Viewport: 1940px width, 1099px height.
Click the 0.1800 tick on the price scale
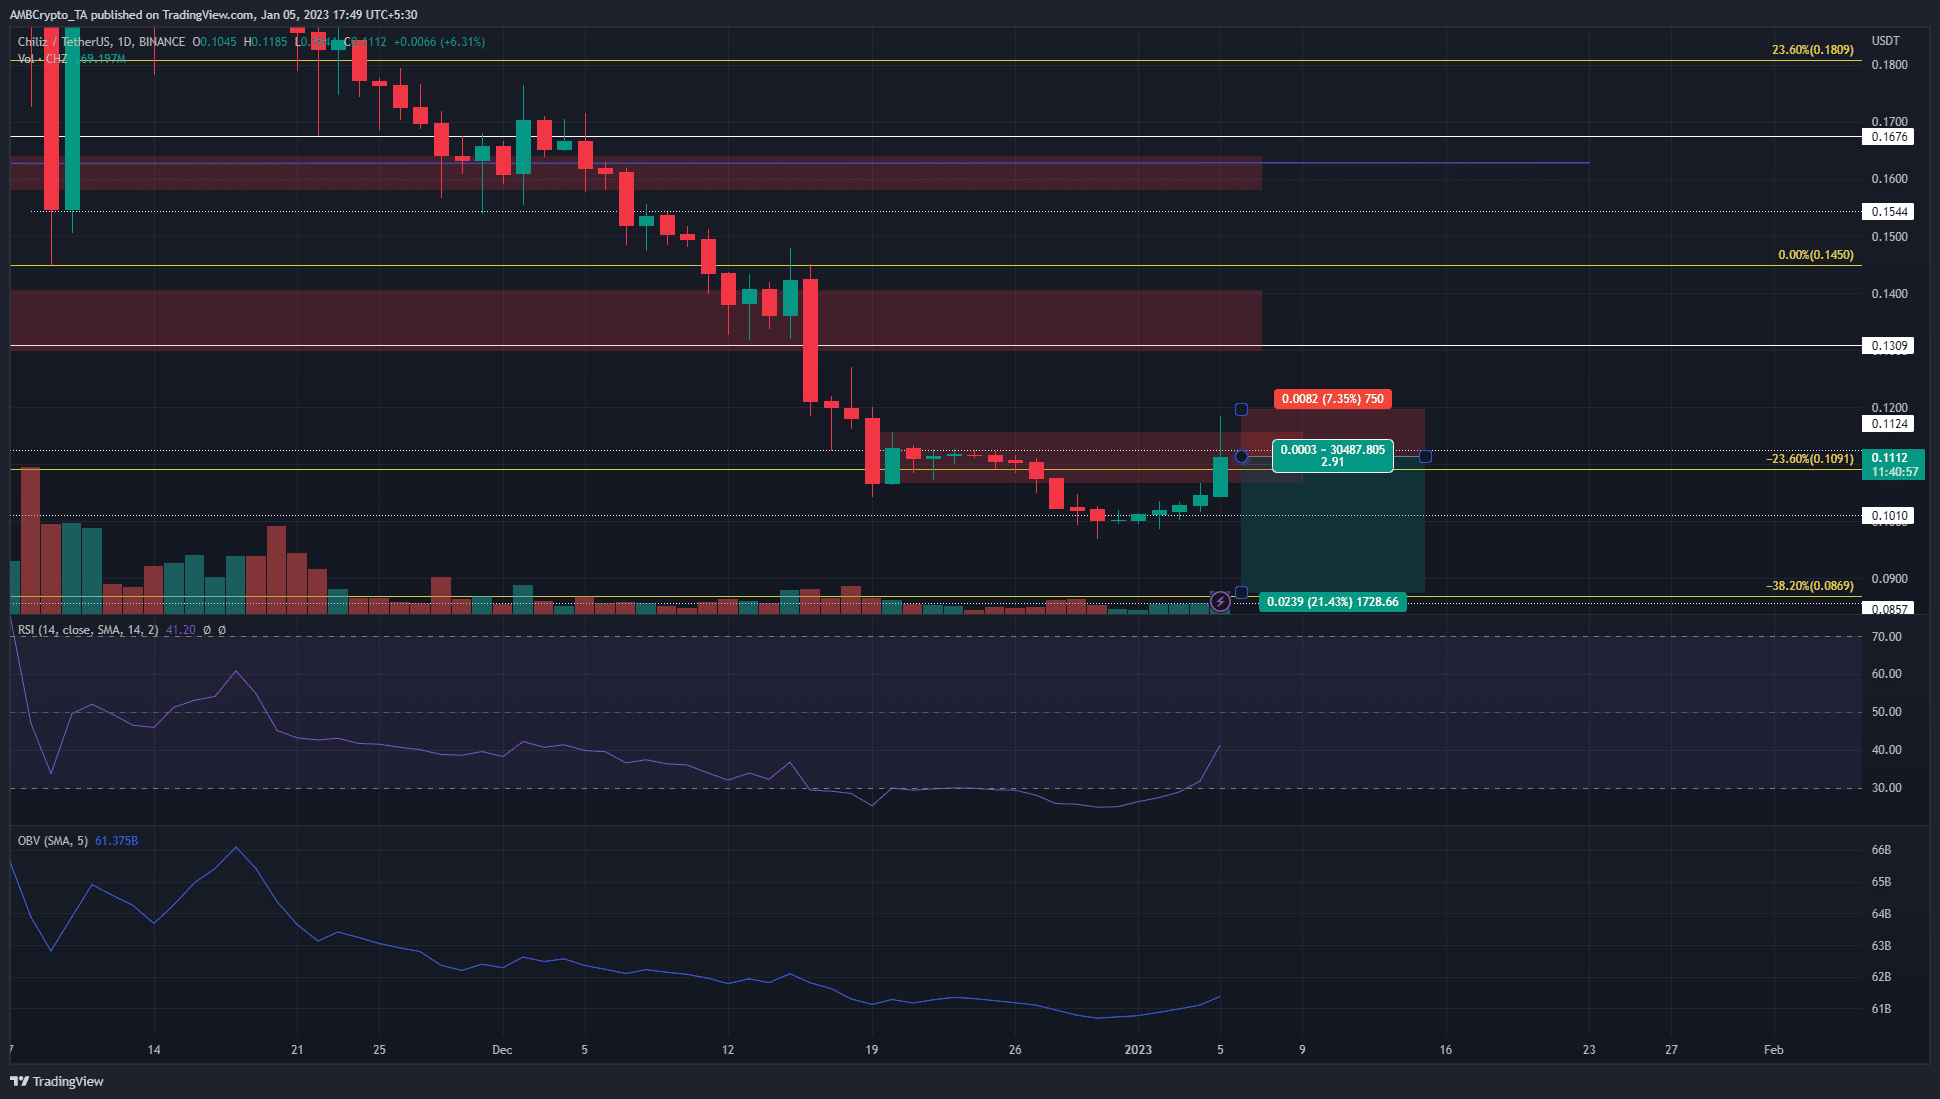tap(1889, 65)
